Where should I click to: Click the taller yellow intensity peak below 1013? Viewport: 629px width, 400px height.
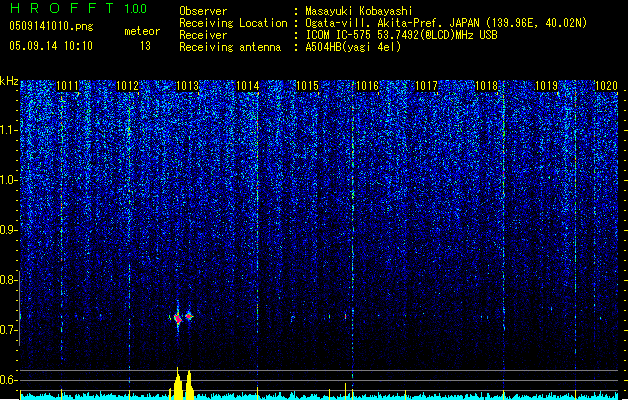[x=178, y=384]
